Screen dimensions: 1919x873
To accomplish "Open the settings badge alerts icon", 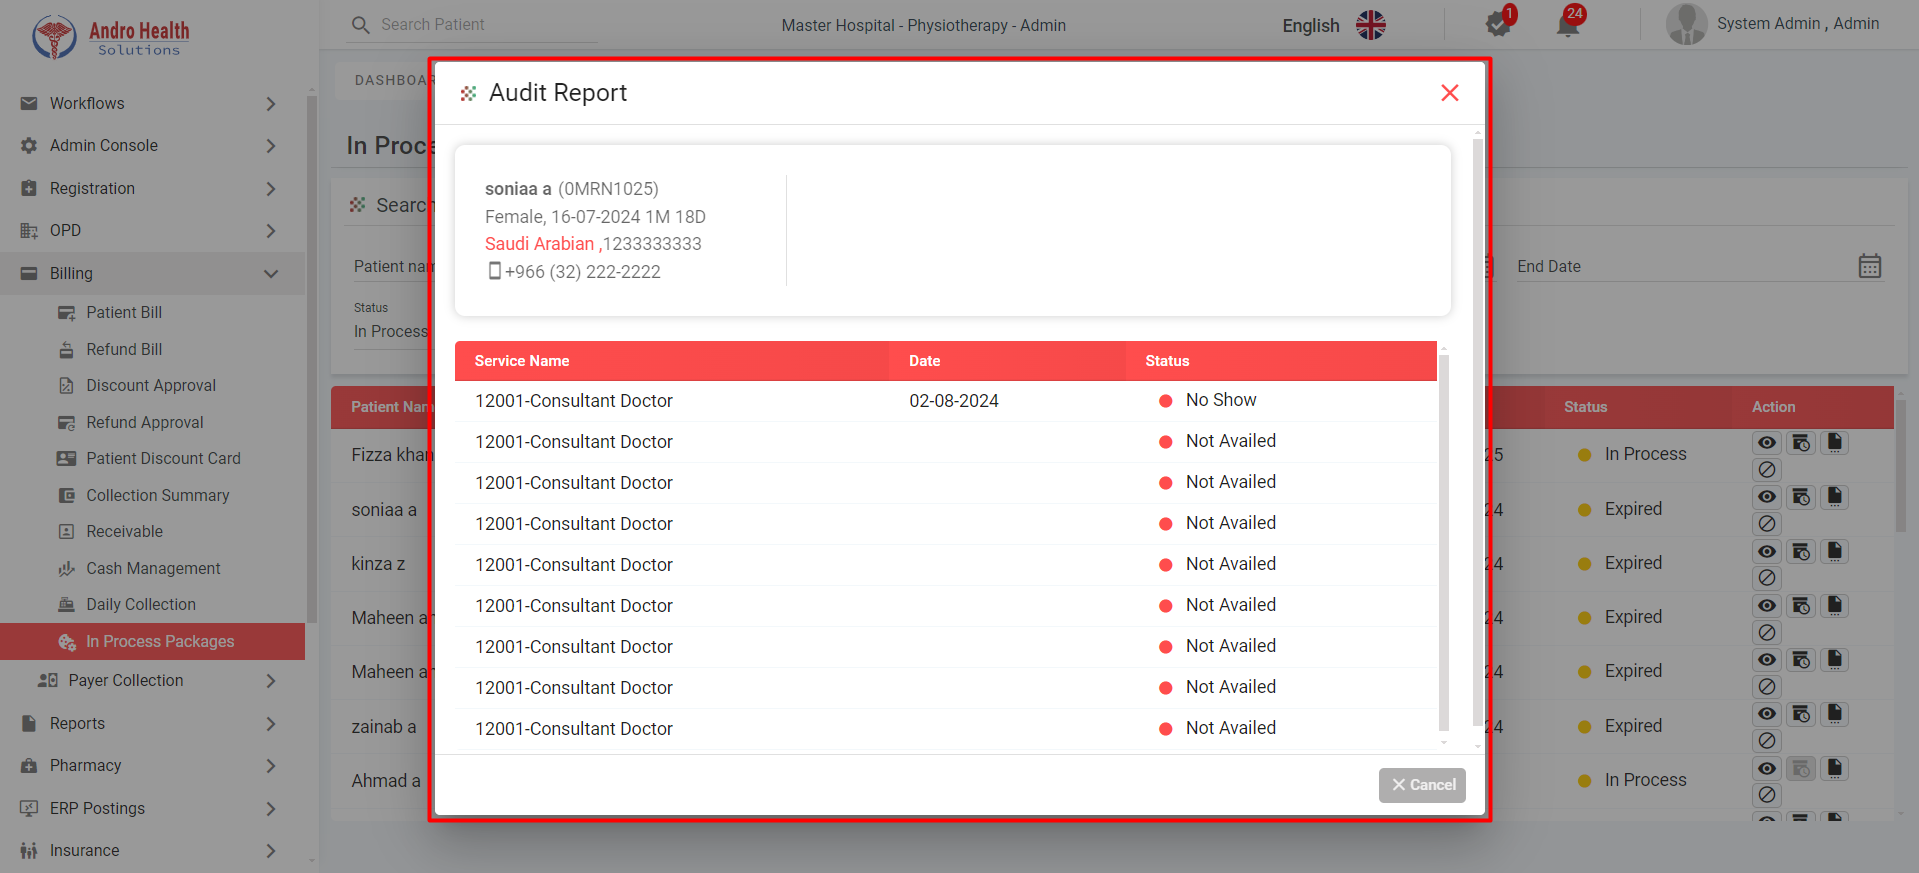I will (1498, 24).
